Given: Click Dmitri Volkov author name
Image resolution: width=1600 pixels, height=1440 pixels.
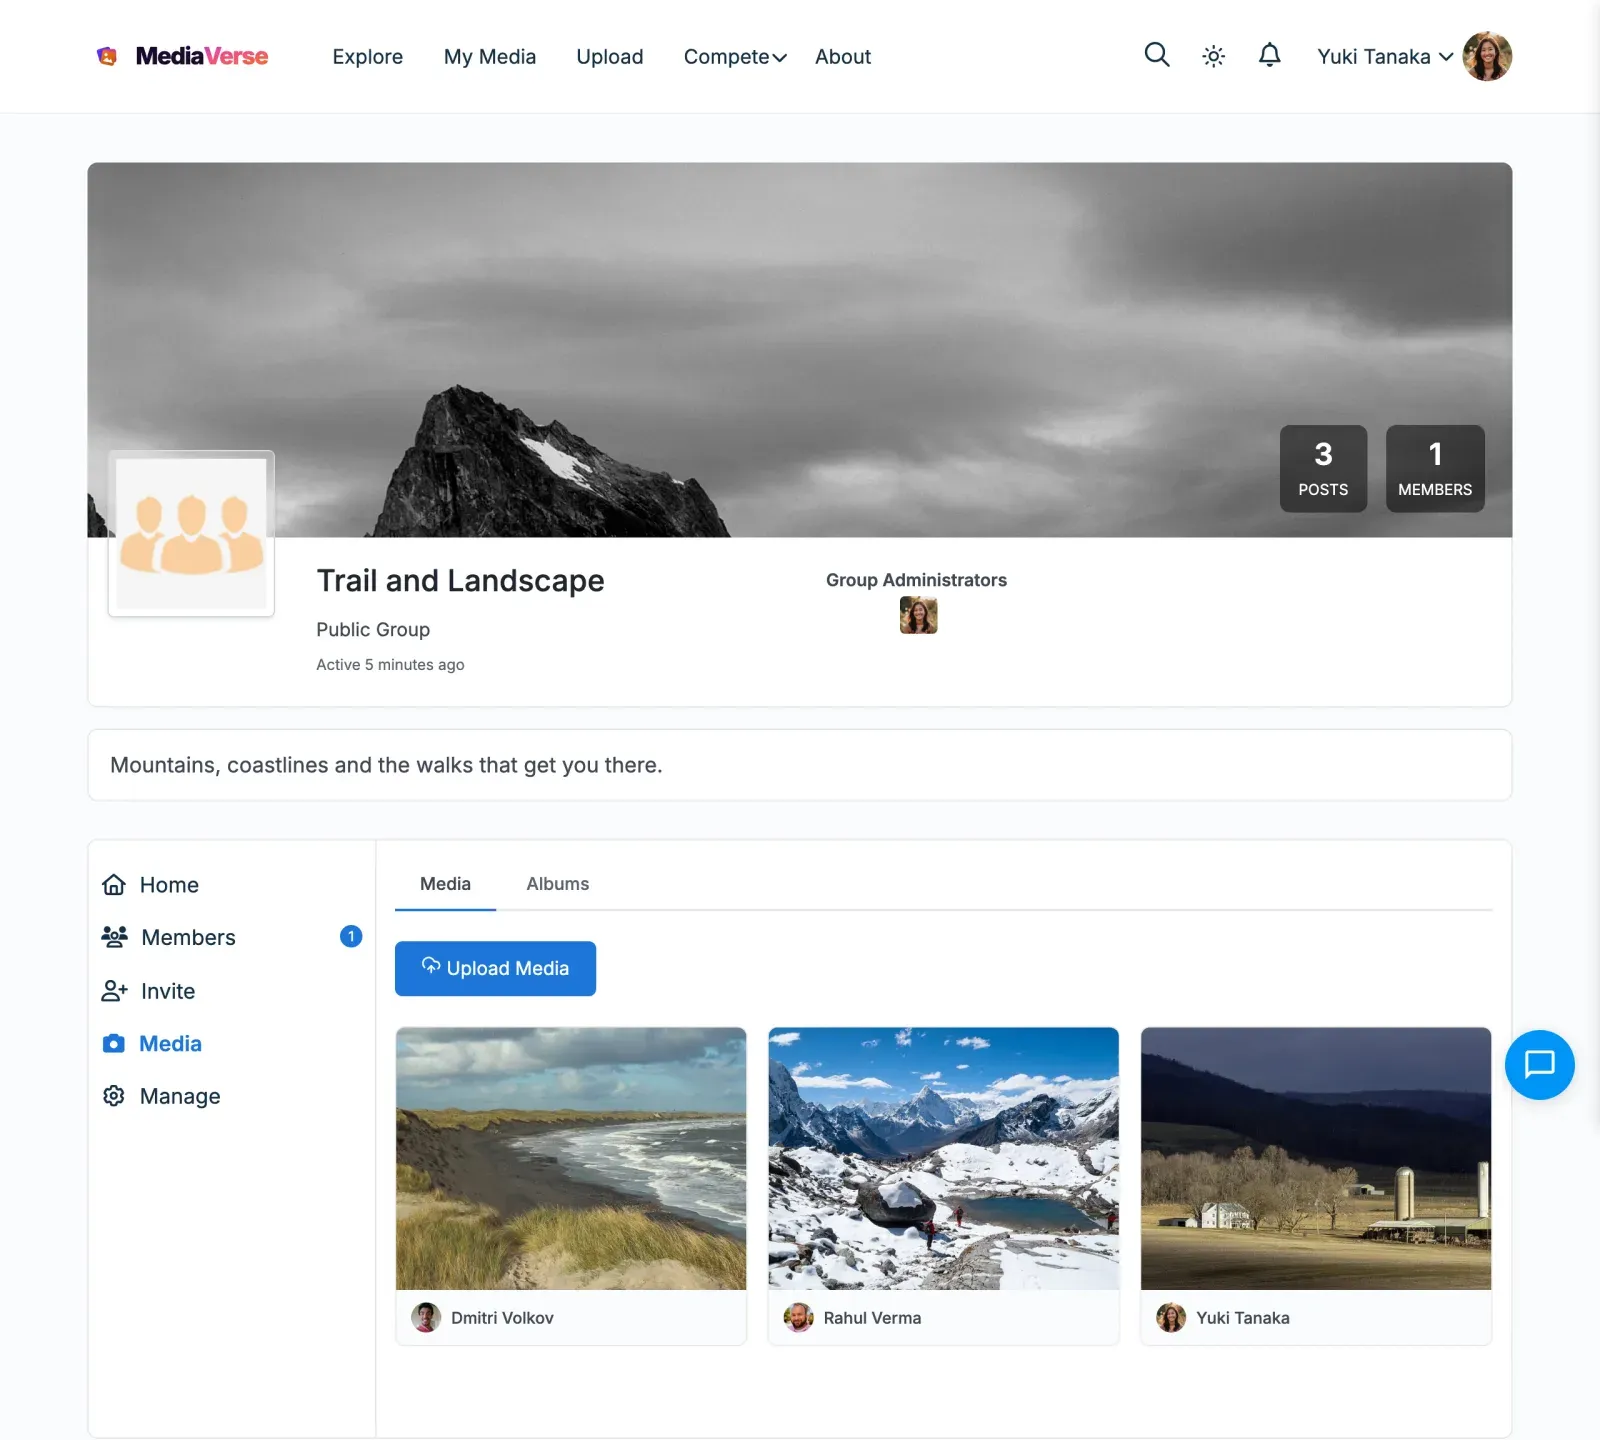Looking at the screenshot, I should [502, 1318].
